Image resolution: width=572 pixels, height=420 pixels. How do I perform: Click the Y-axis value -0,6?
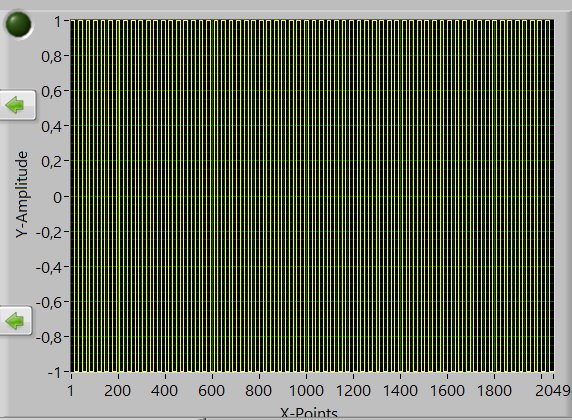[x=49, y=303]
